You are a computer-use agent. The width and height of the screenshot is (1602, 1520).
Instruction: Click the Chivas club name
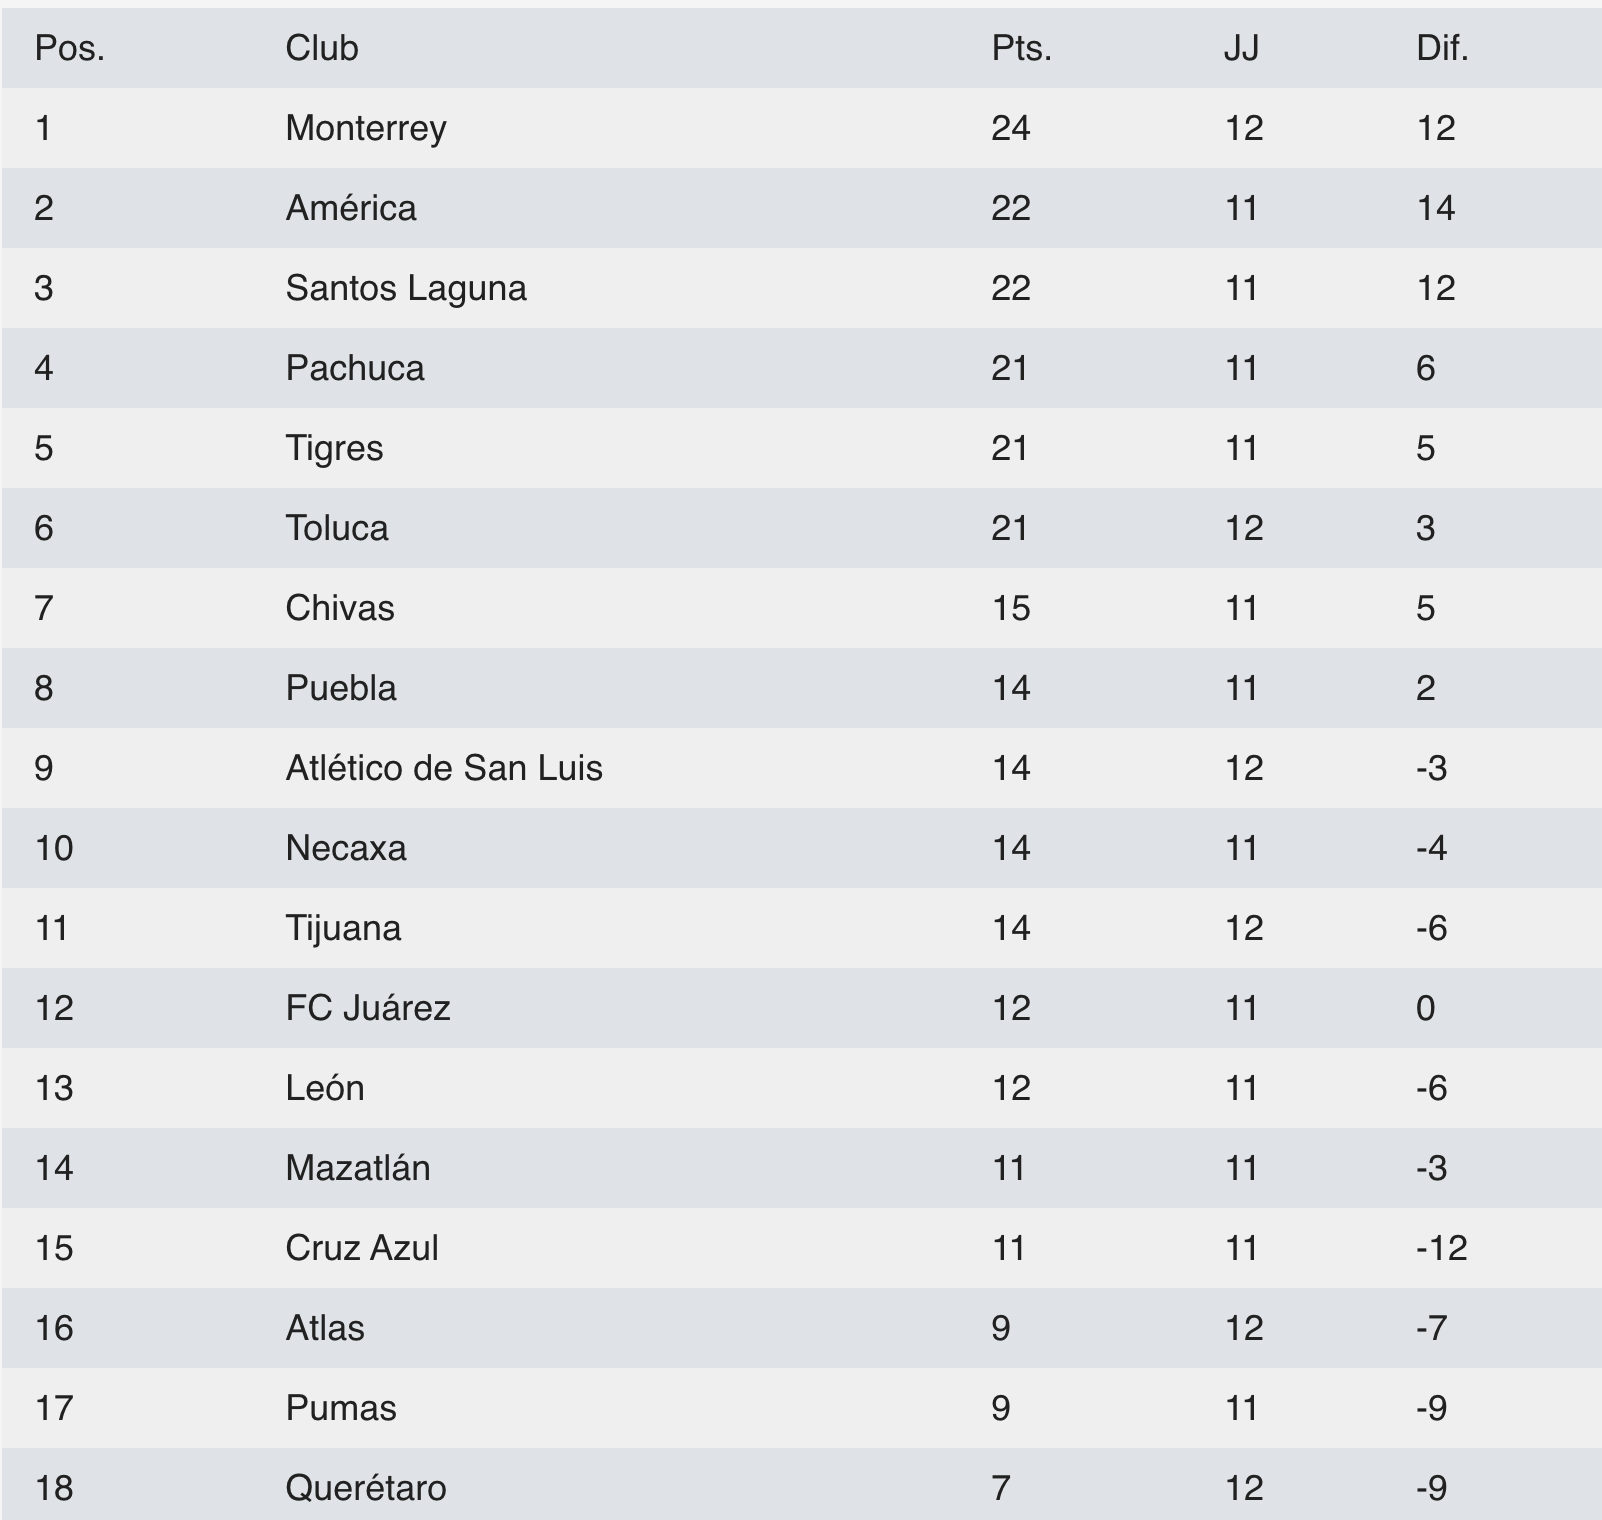tap(340, 608)
